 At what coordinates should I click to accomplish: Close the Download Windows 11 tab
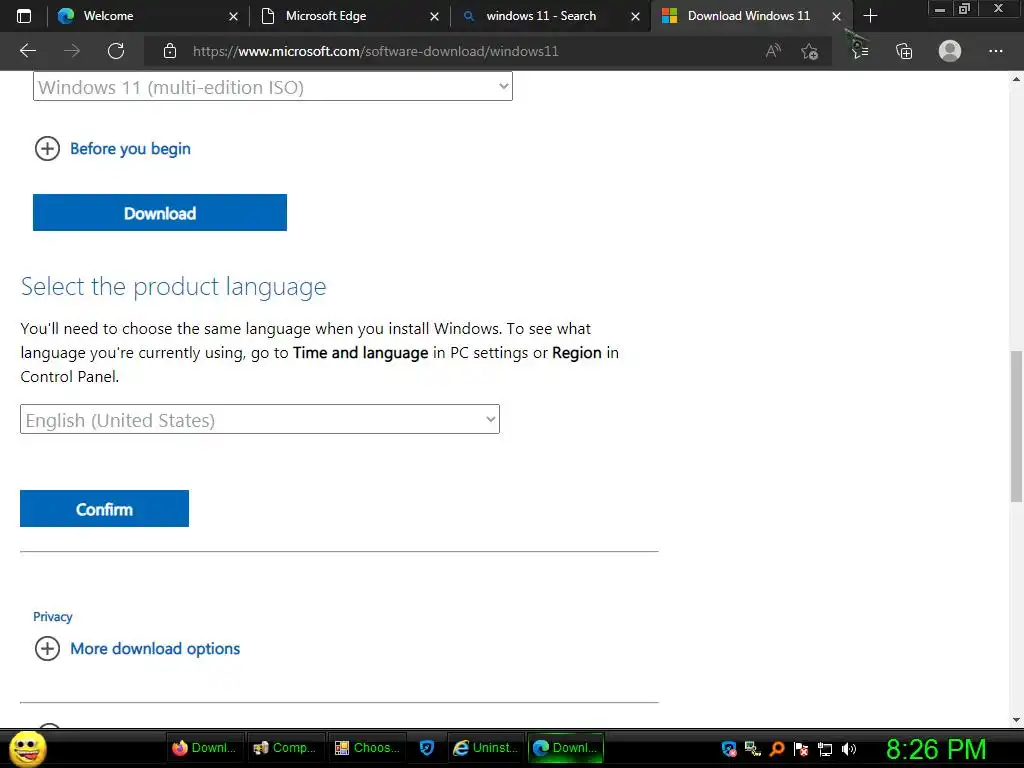(x=837, y=17)
